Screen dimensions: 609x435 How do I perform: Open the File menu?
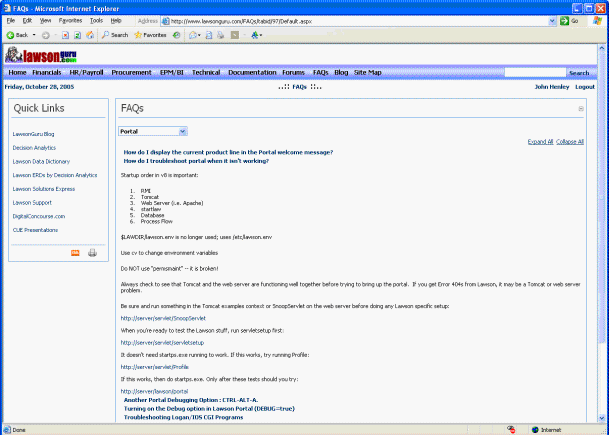(10, 21)
